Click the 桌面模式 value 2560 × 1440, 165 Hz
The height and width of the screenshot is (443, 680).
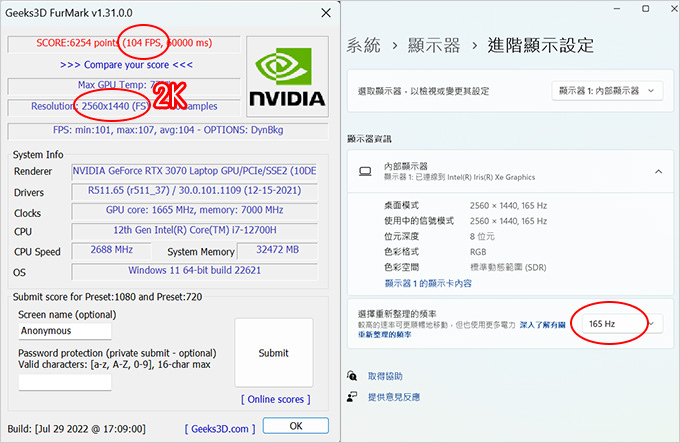(508, 205)
